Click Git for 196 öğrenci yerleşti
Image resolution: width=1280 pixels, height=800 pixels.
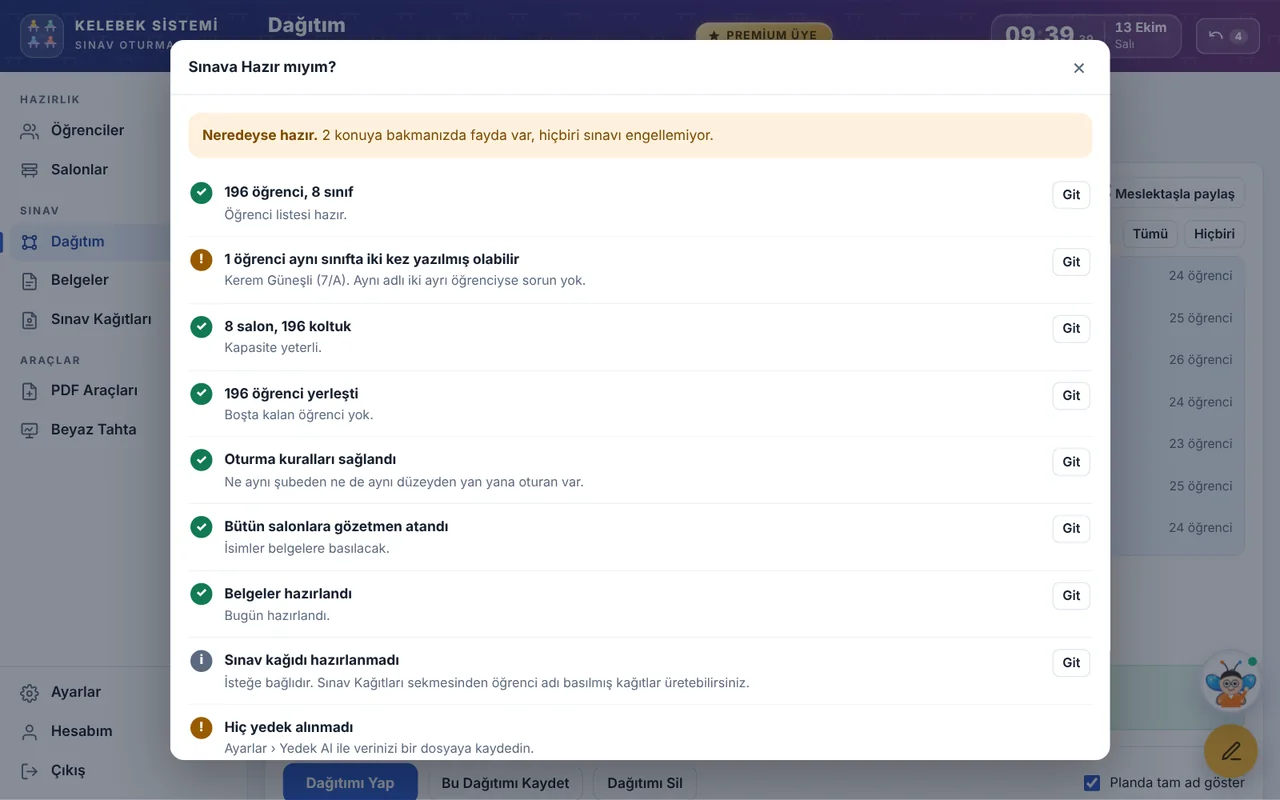click(1071, 396)
